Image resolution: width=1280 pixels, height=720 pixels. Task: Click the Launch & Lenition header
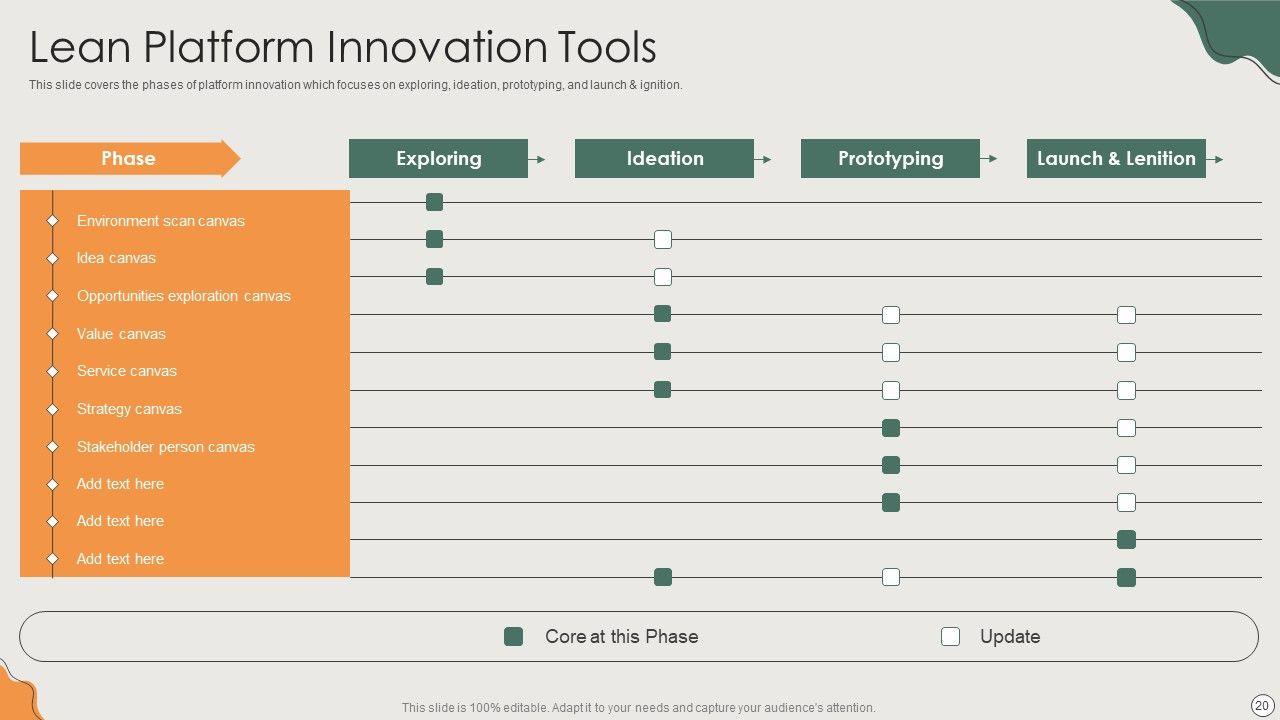pyautogui.click(x=1116, y=159)
